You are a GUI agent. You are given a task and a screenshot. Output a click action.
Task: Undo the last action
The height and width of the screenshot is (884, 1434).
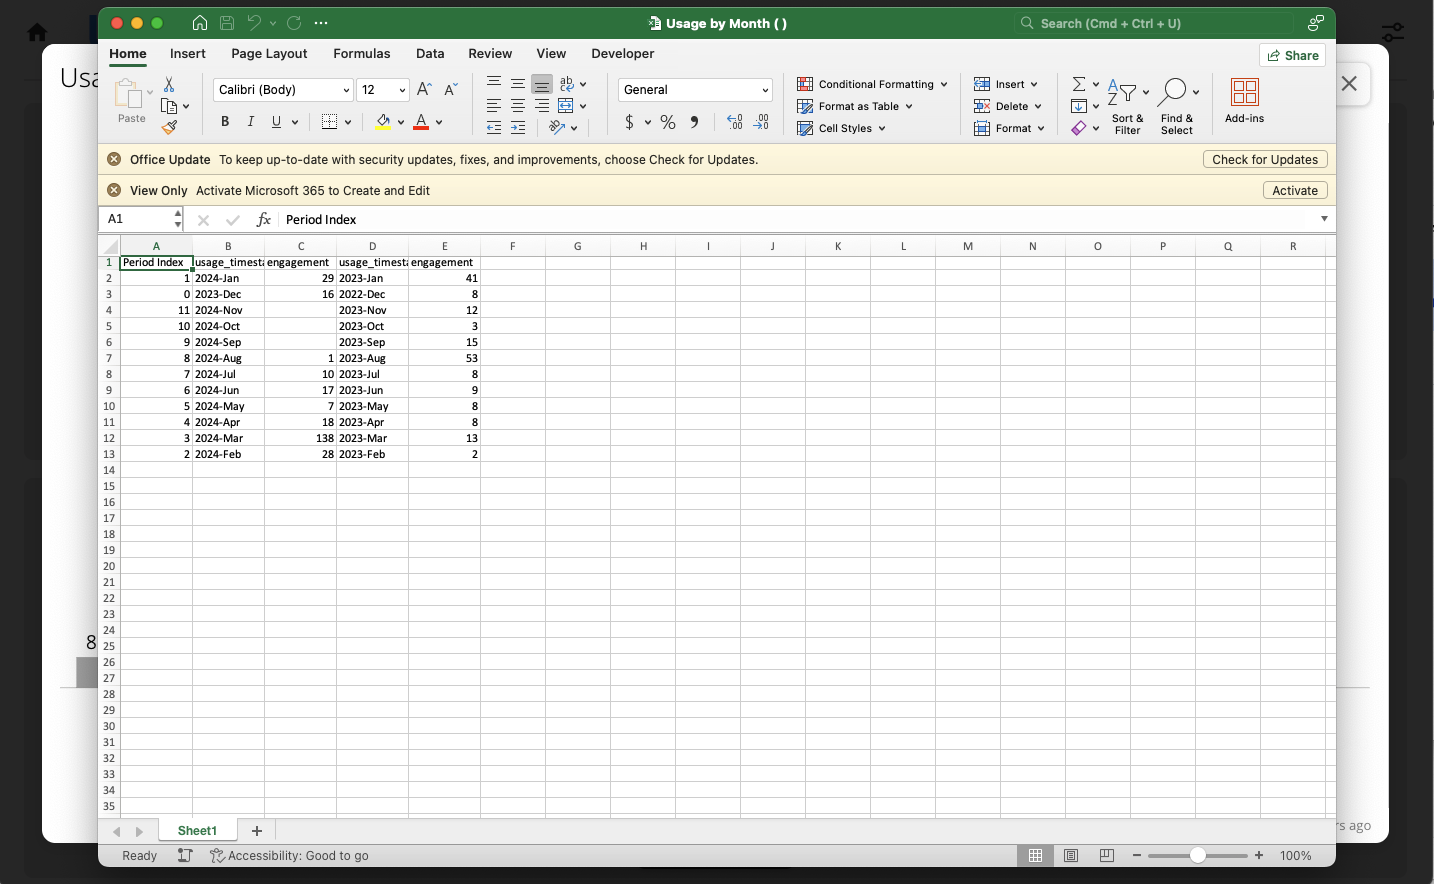pos(254,23)
